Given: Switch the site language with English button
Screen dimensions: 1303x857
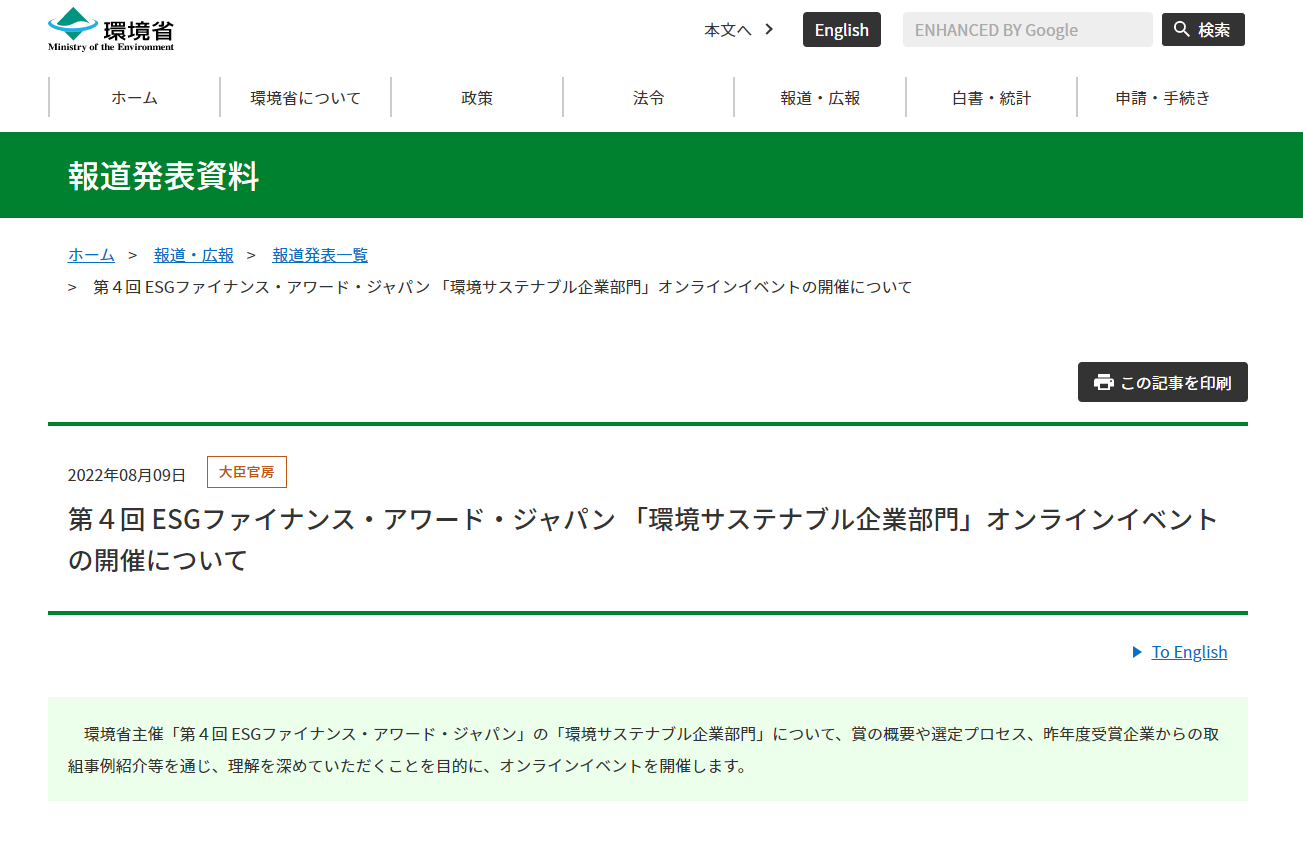Looking at the screenshot, I should tap(841, 30).
